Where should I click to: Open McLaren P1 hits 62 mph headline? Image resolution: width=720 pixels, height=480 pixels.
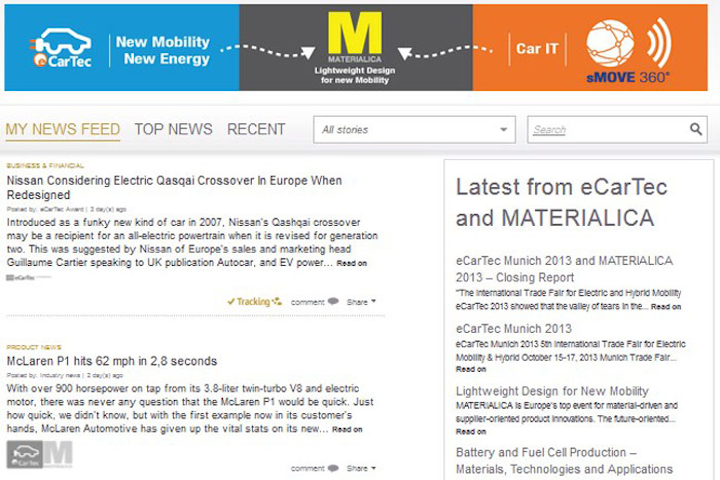[111, 361]
